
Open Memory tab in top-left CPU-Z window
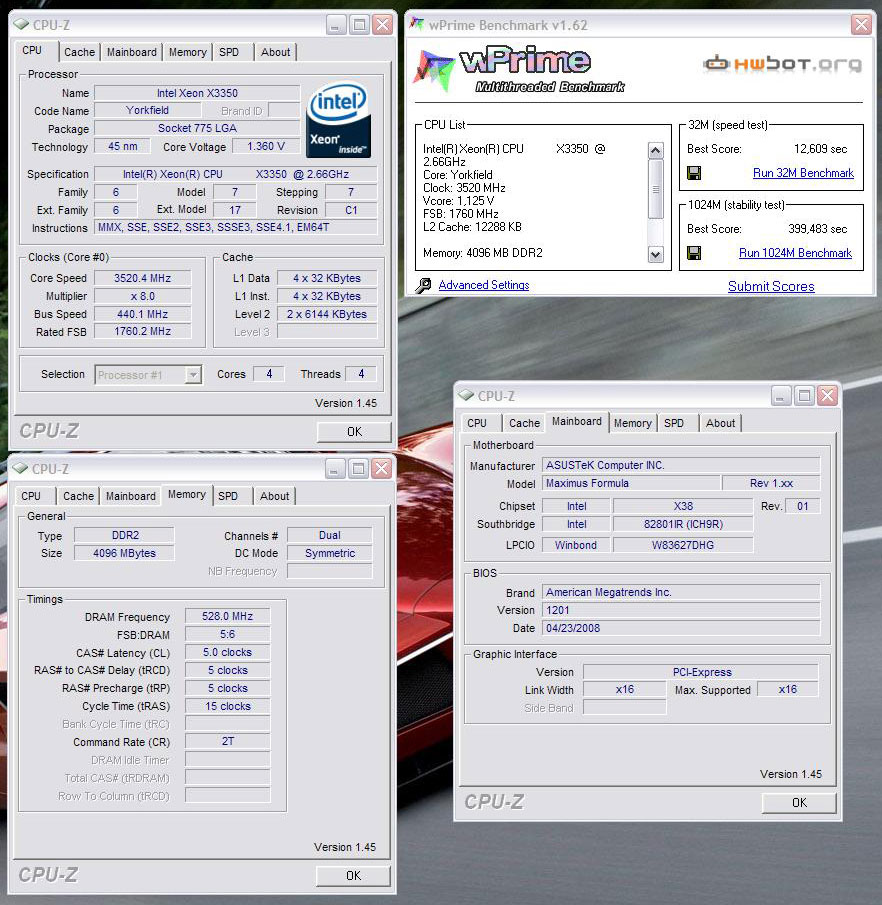188,52
